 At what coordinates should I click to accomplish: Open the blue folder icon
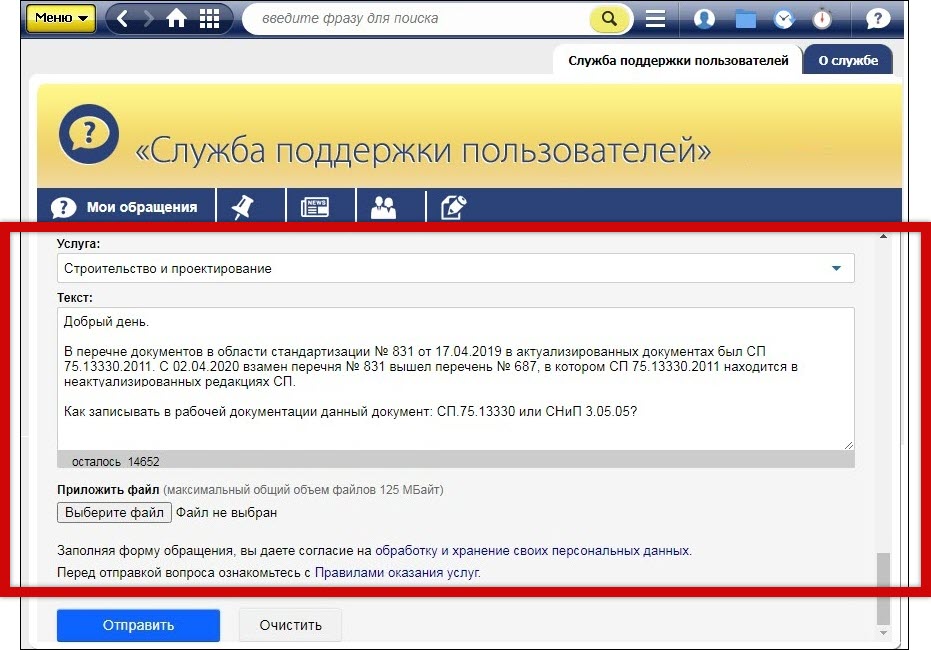745,19
